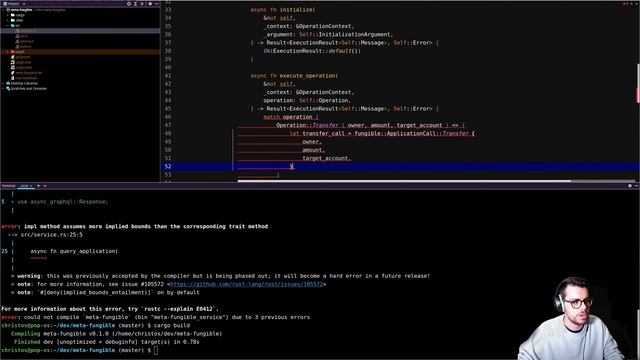
Task: Hide the Project panel with the minimize icon
Action: click(157, 4)
